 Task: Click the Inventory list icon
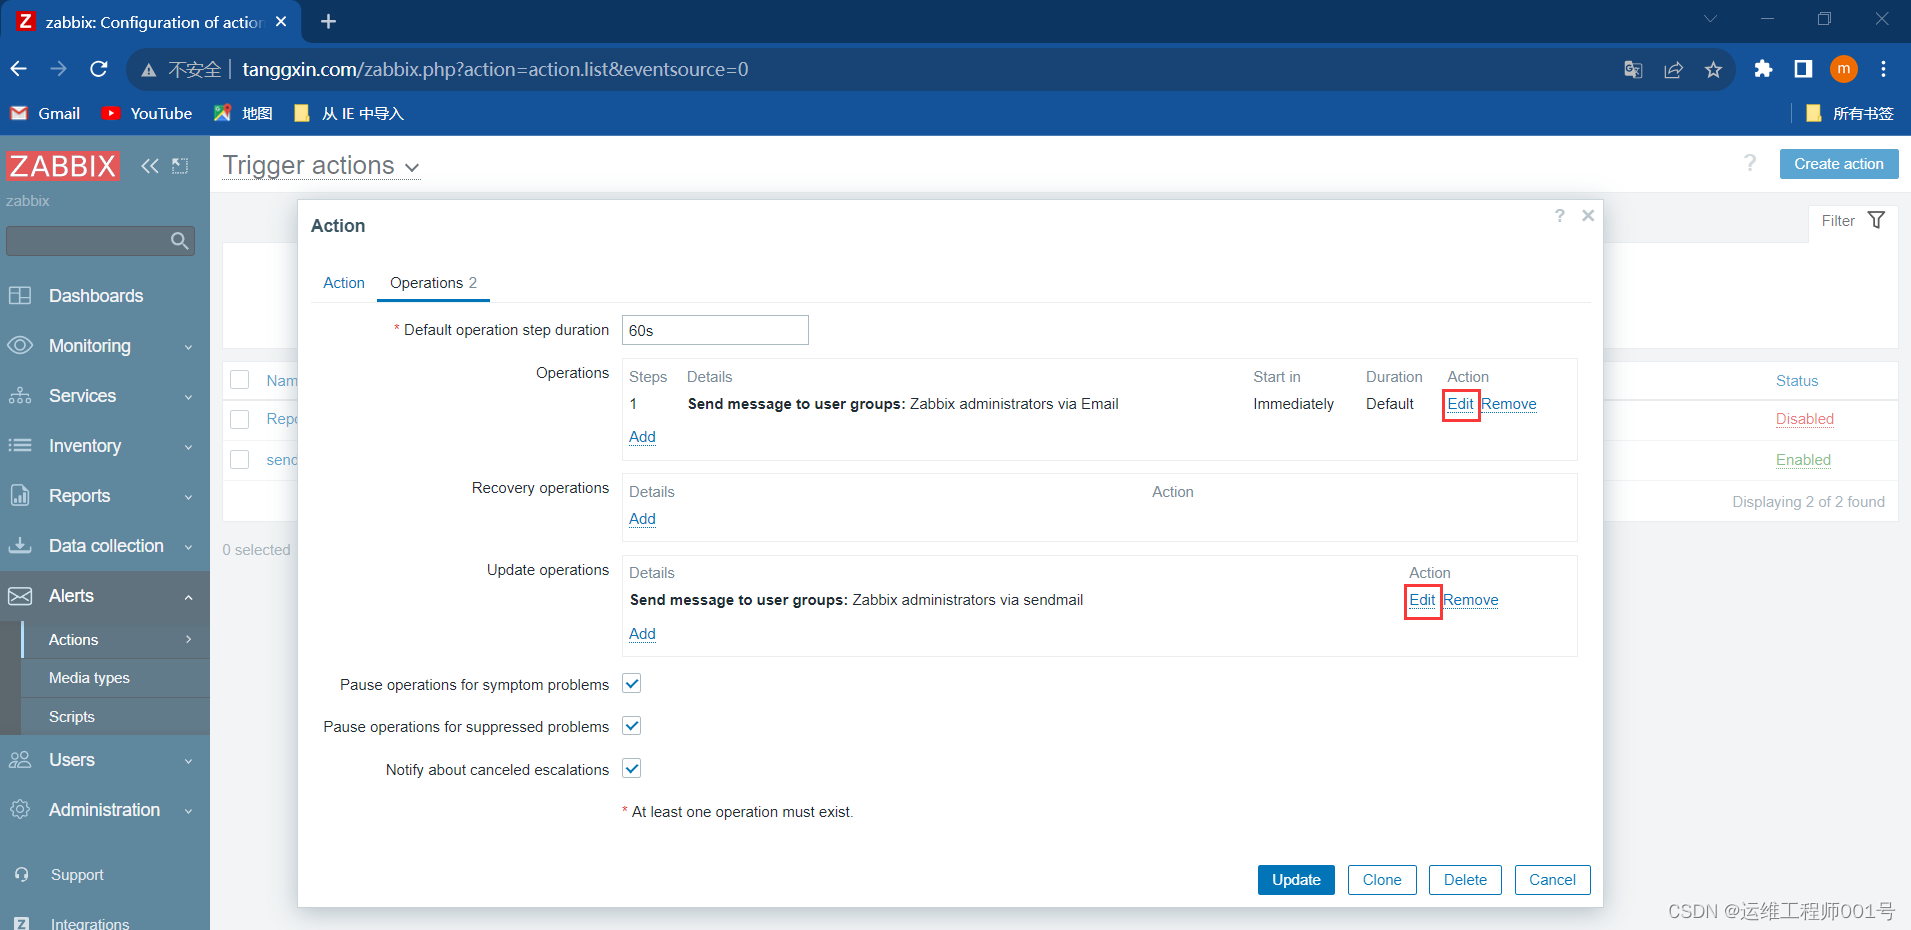20,446
